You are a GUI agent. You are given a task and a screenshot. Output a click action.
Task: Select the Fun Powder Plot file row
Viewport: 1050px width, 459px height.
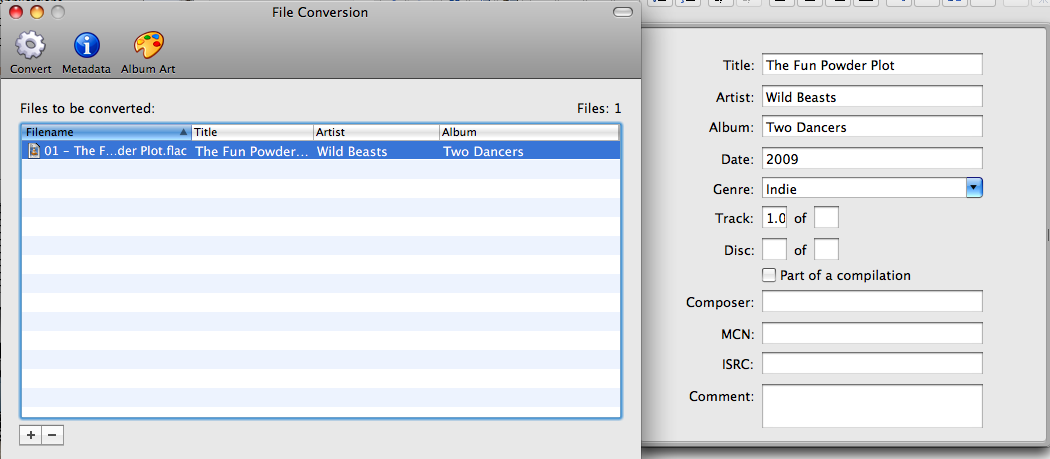(x=320, y=151)
